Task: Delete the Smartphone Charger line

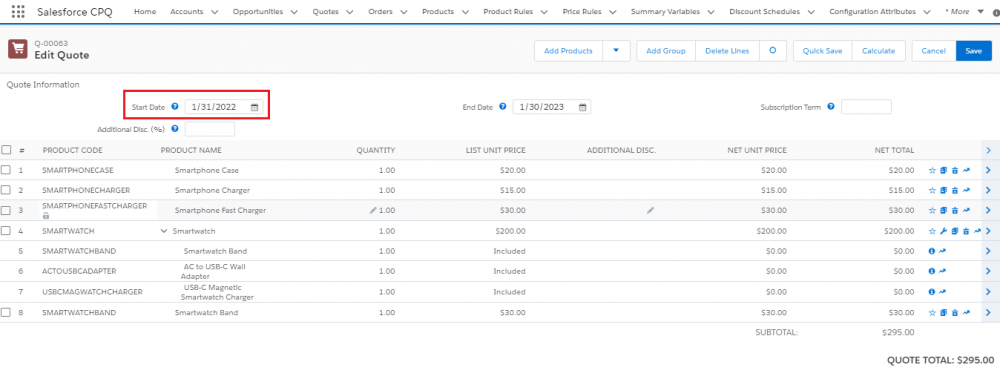Action: 955,190
